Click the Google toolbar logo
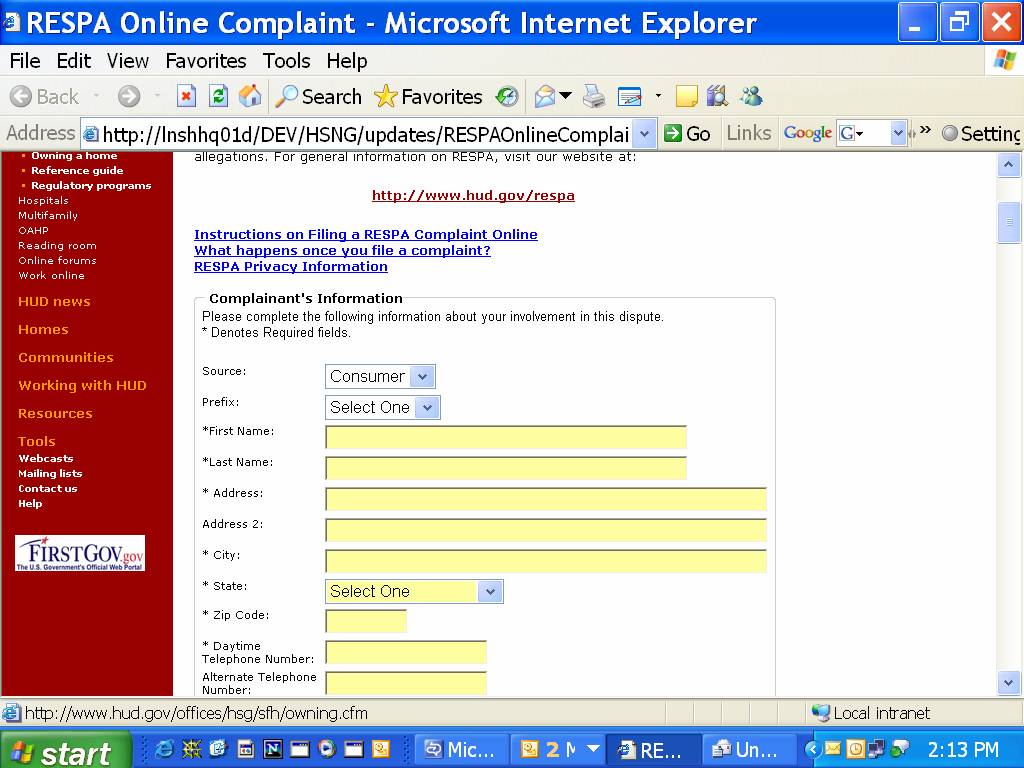The height and width of the screenshot is (768, 1024). tap(807, 133)
